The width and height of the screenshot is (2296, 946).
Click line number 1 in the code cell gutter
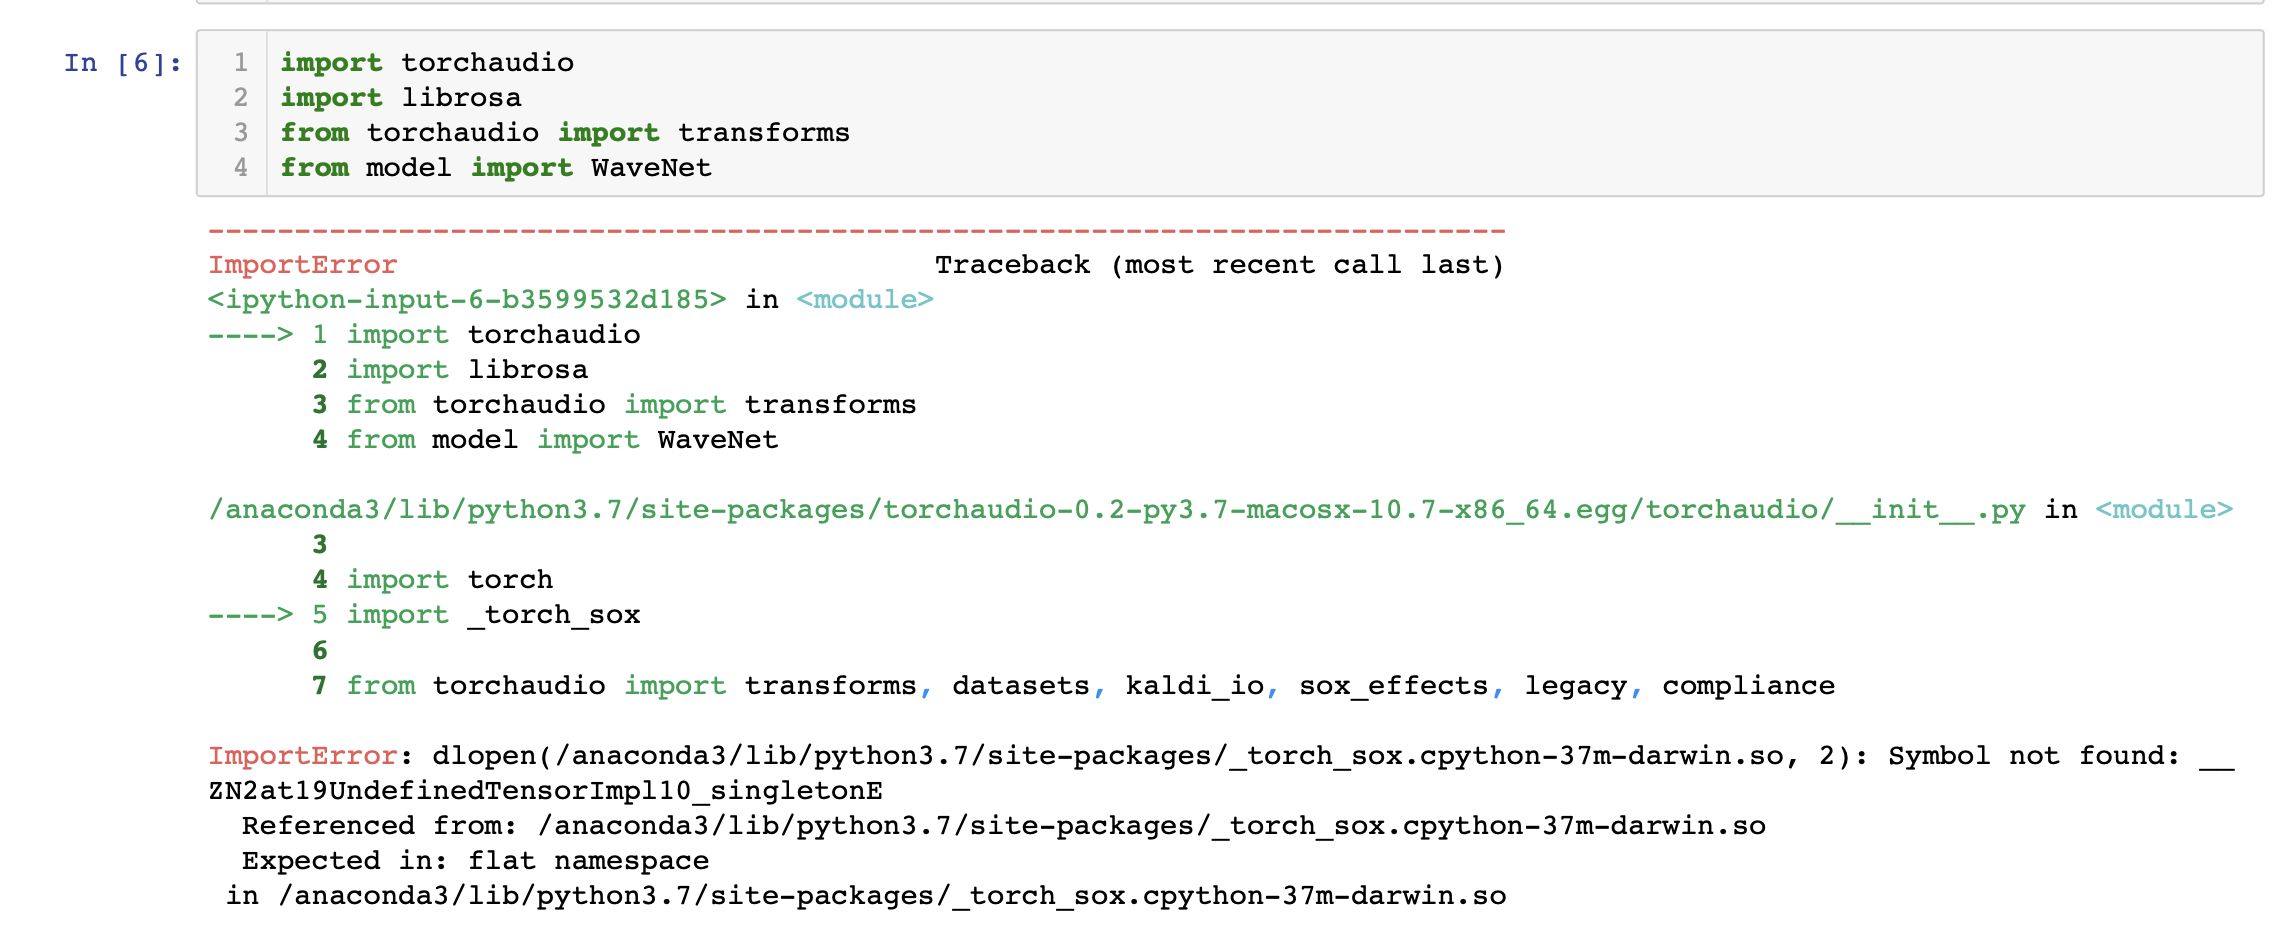pyautogui.click(x=241, y=63)
